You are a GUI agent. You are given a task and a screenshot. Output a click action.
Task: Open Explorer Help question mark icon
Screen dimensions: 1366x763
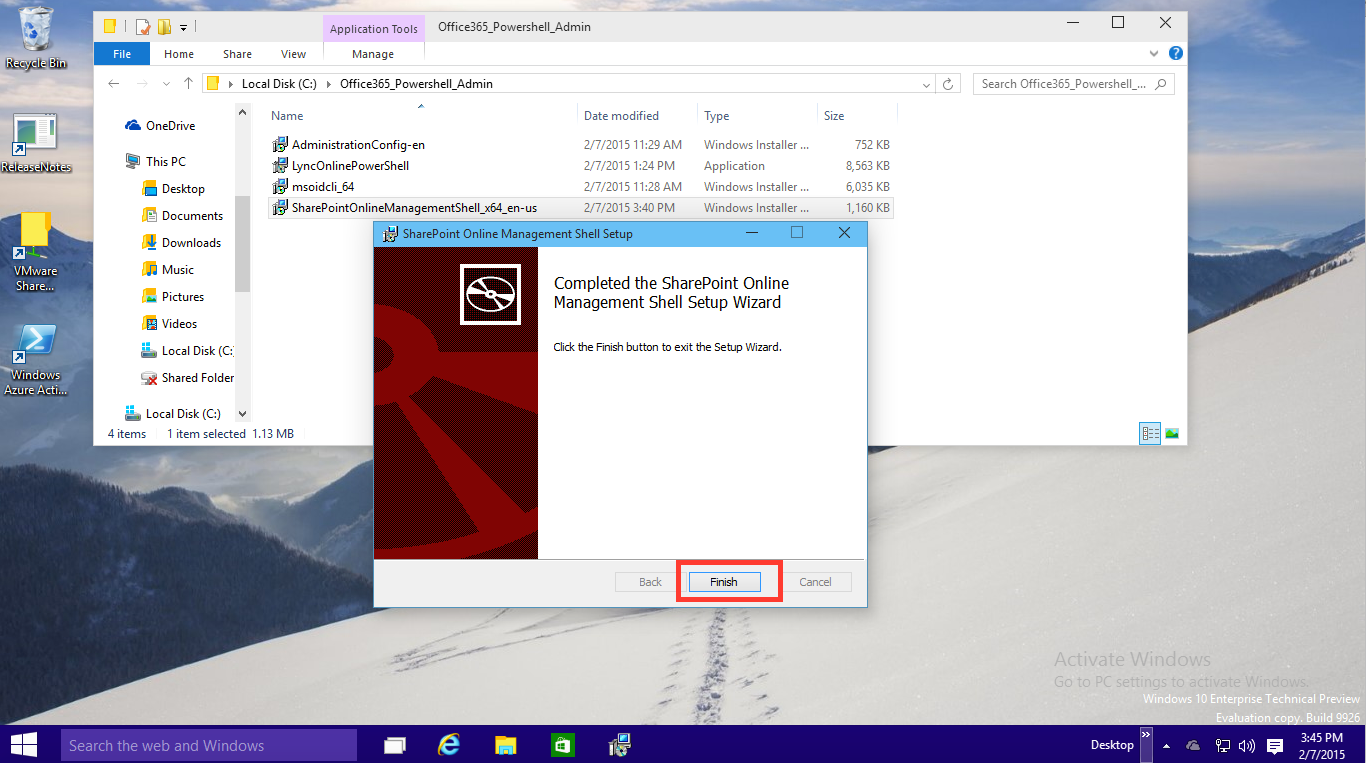(1176, 53)
